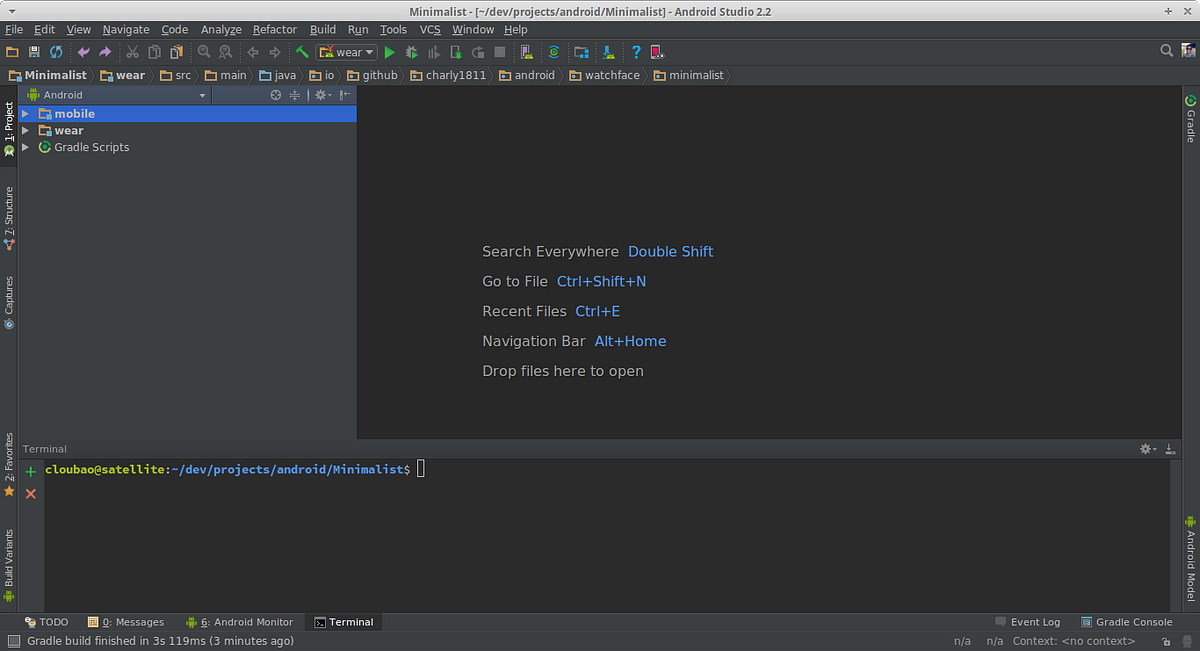1200x651 pixels.
Task: Open the Navigate menu
Action: coord(126,30)
